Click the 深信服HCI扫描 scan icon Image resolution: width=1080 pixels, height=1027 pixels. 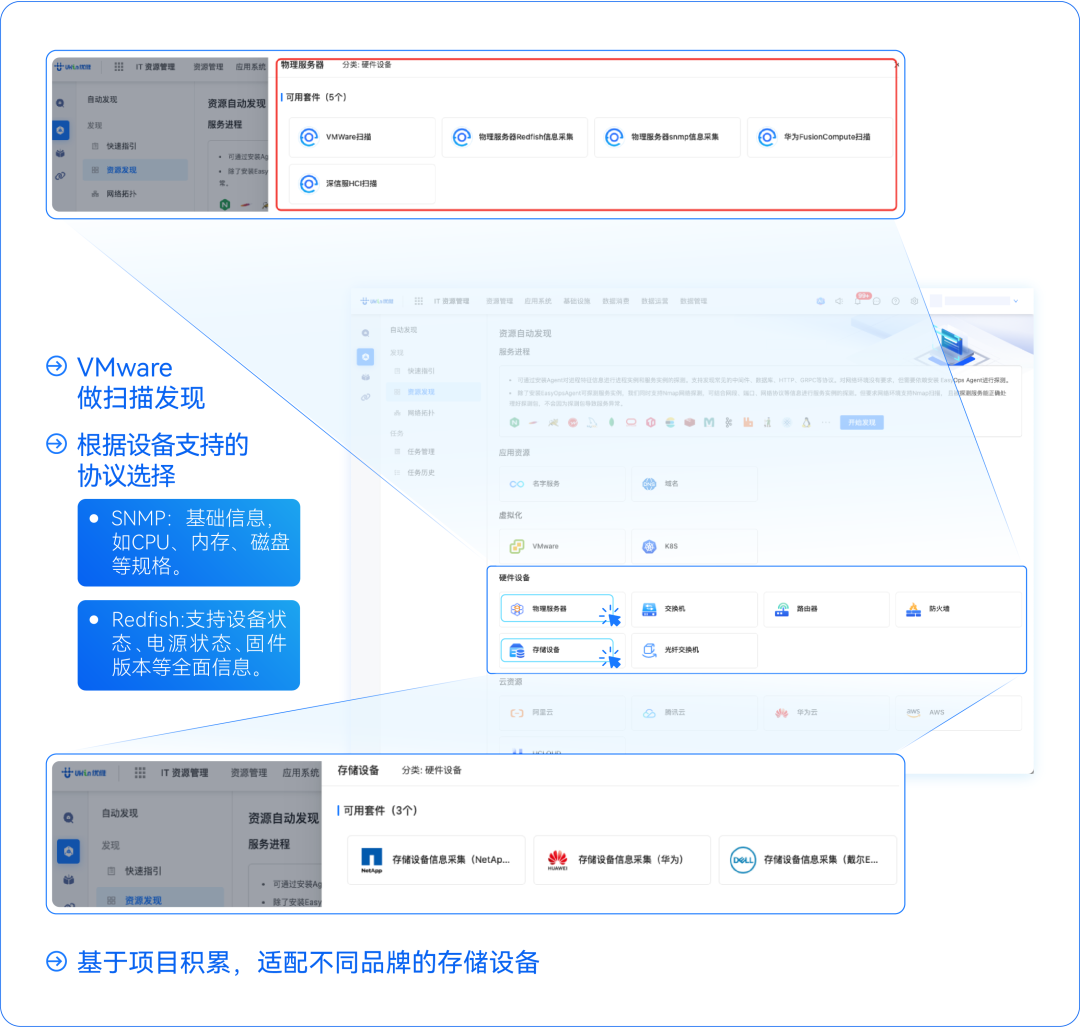tap(309, 183)
